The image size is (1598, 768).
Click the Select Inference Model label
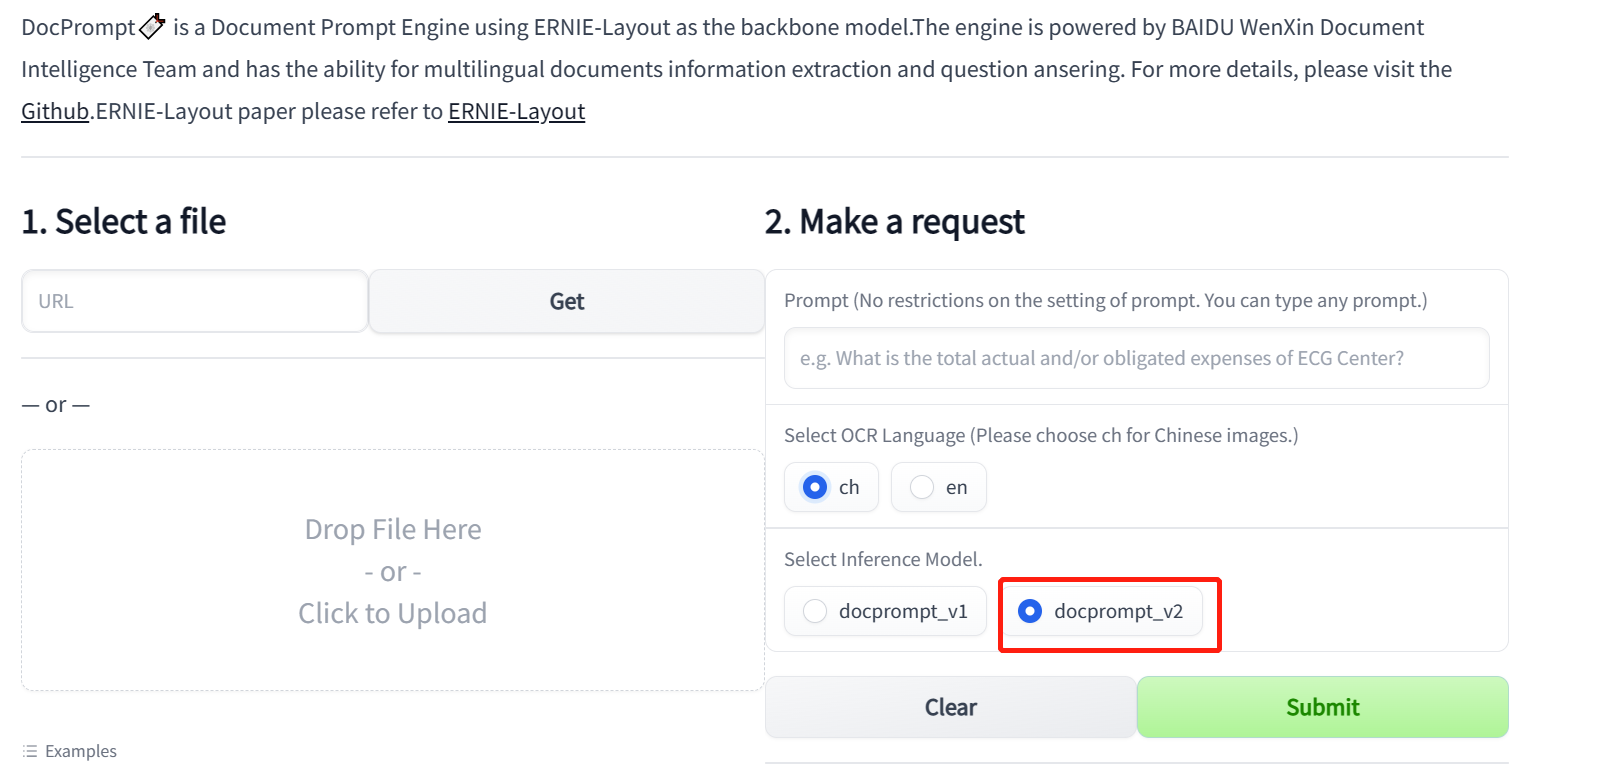(883, 559)
